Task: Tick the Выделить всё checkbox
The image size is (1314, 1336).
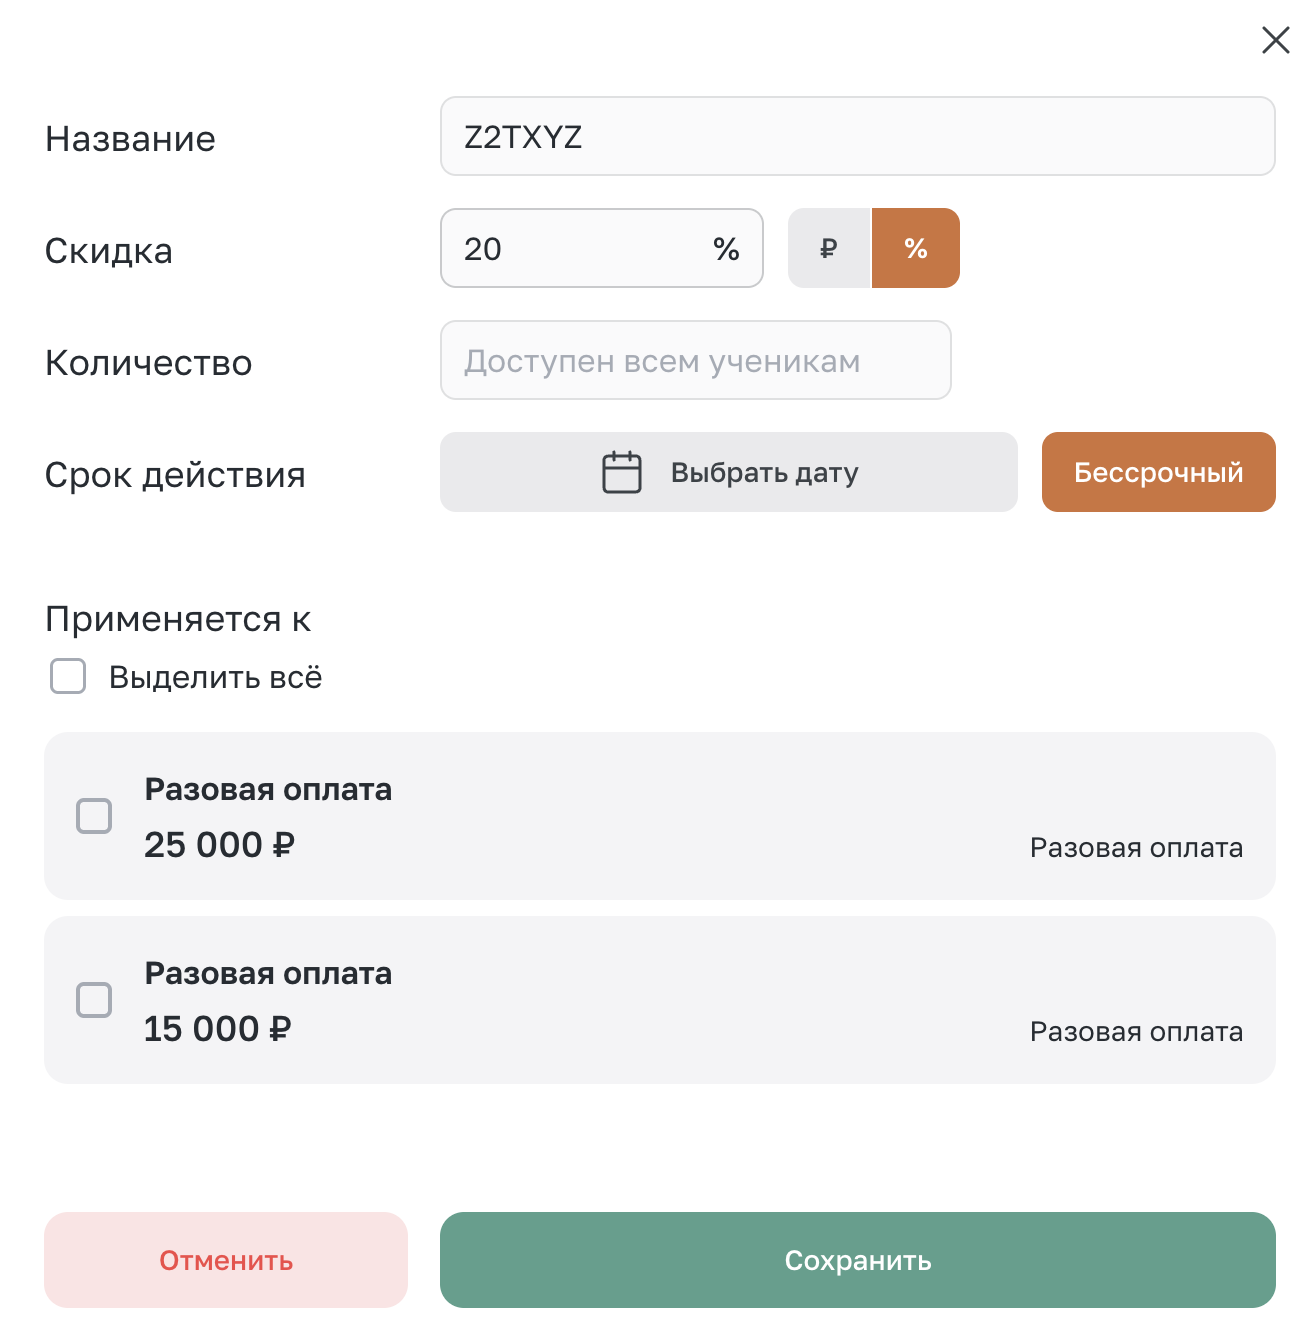Action: point(68,676)
